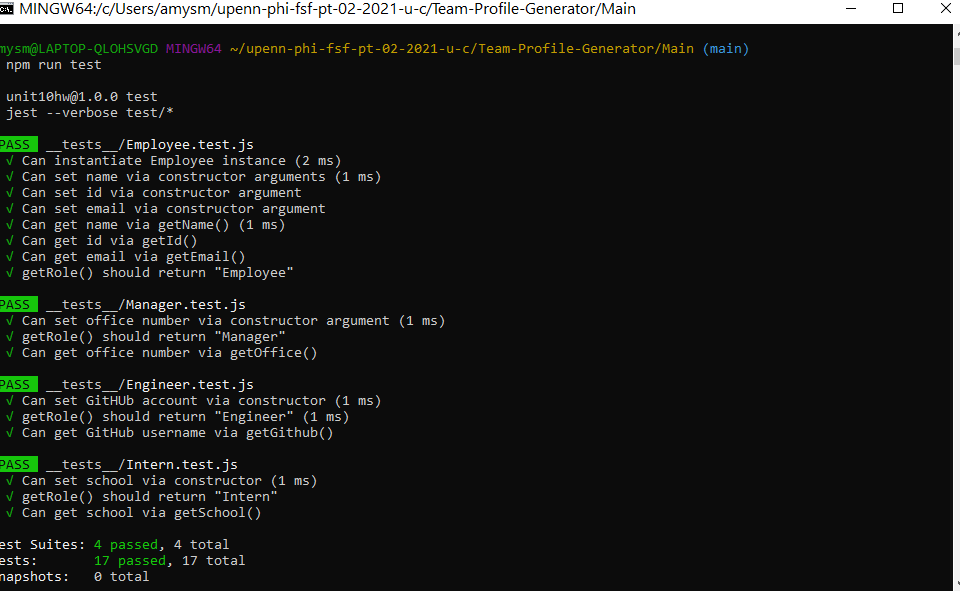
Task: Click the PASS badge beside Intern.test.js
Action: coord(17,463)
